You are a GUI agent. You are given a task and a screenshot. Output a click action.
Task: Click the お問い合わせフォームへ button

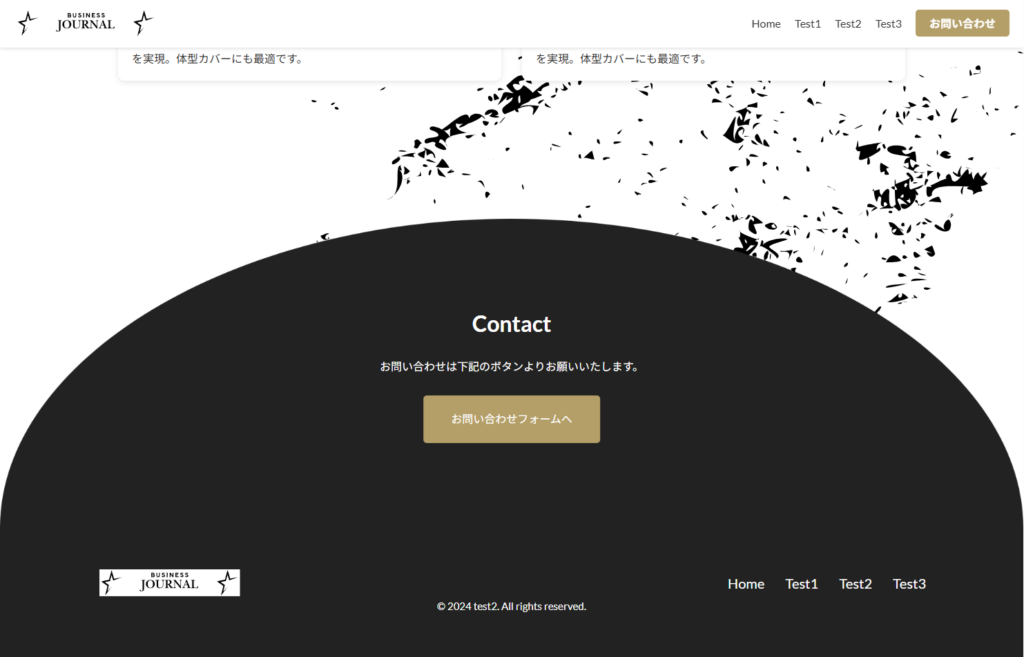tap(511, 419)
